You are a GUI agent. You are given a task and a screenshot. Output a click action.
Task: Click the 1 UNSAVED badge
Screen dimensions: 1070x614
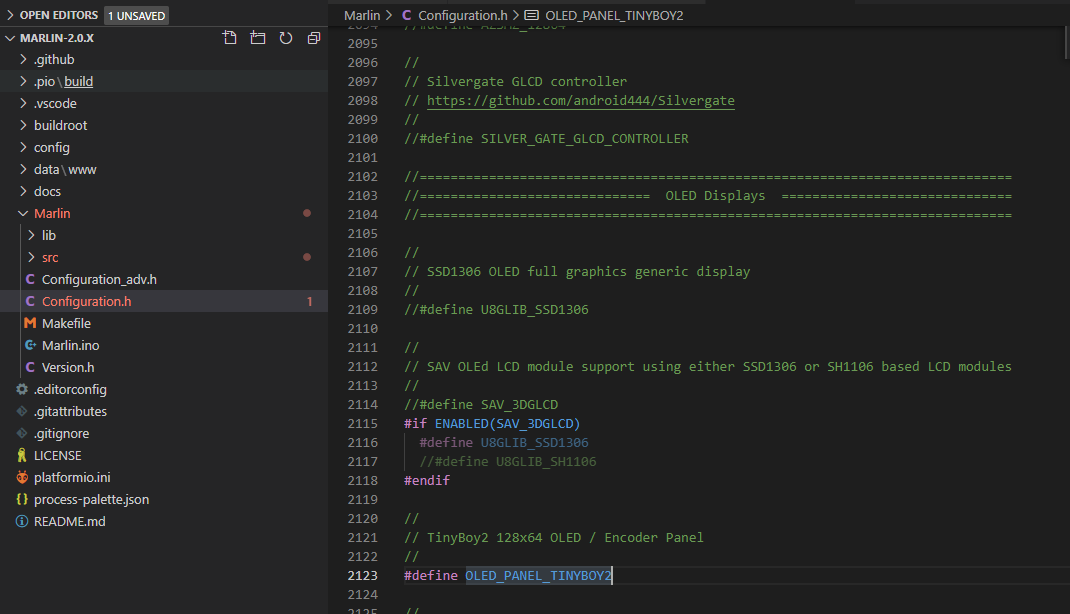(136, 15)
